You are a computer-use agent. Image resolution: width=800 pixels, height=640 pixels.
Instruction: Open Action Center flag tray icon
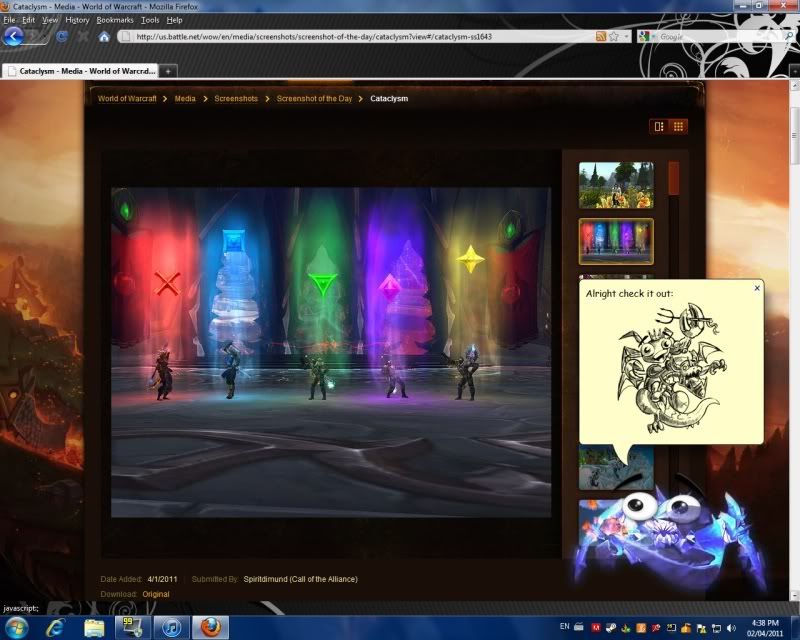tap(702, 628)
